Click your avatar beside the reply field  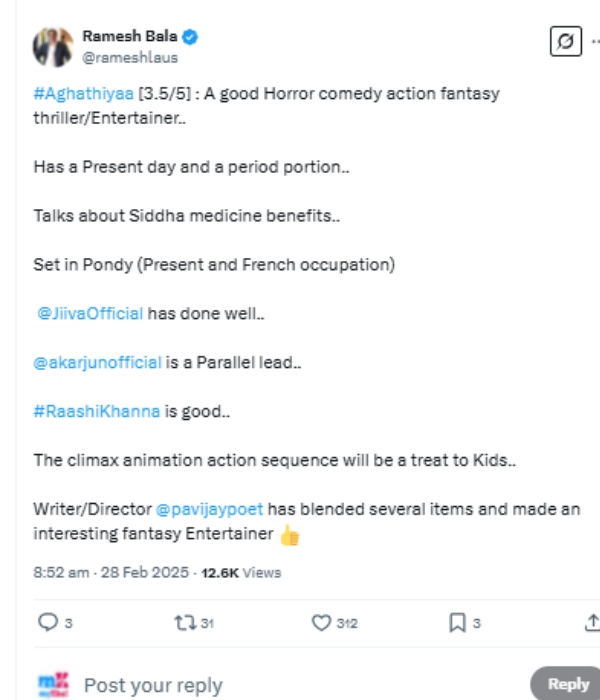click(52, 684)
